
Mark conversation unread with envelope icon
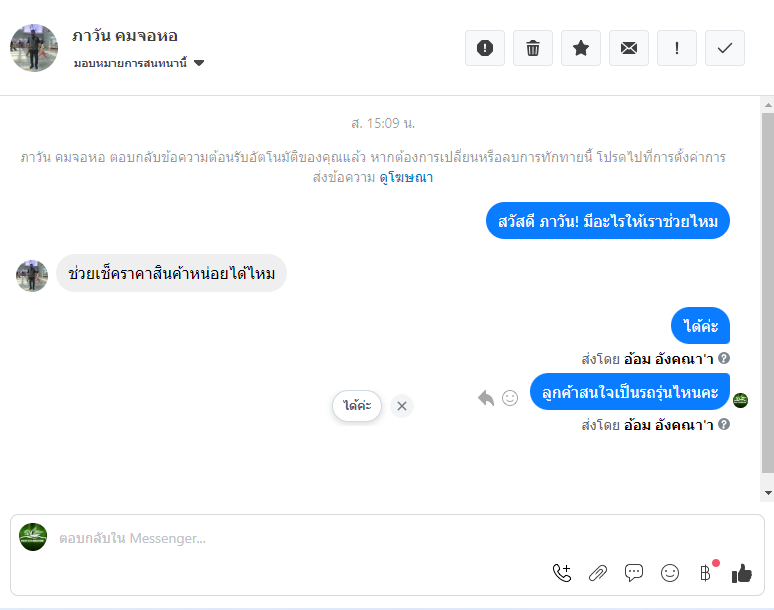coord(629,48)
